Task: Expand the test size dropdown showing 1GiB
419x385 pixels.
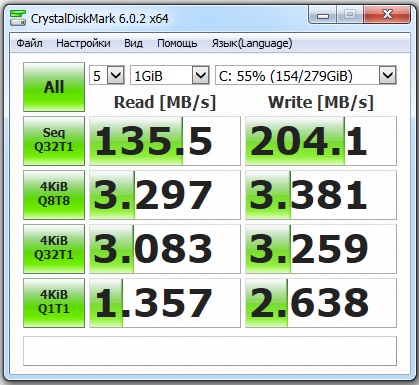Action: tap(170, 75)
